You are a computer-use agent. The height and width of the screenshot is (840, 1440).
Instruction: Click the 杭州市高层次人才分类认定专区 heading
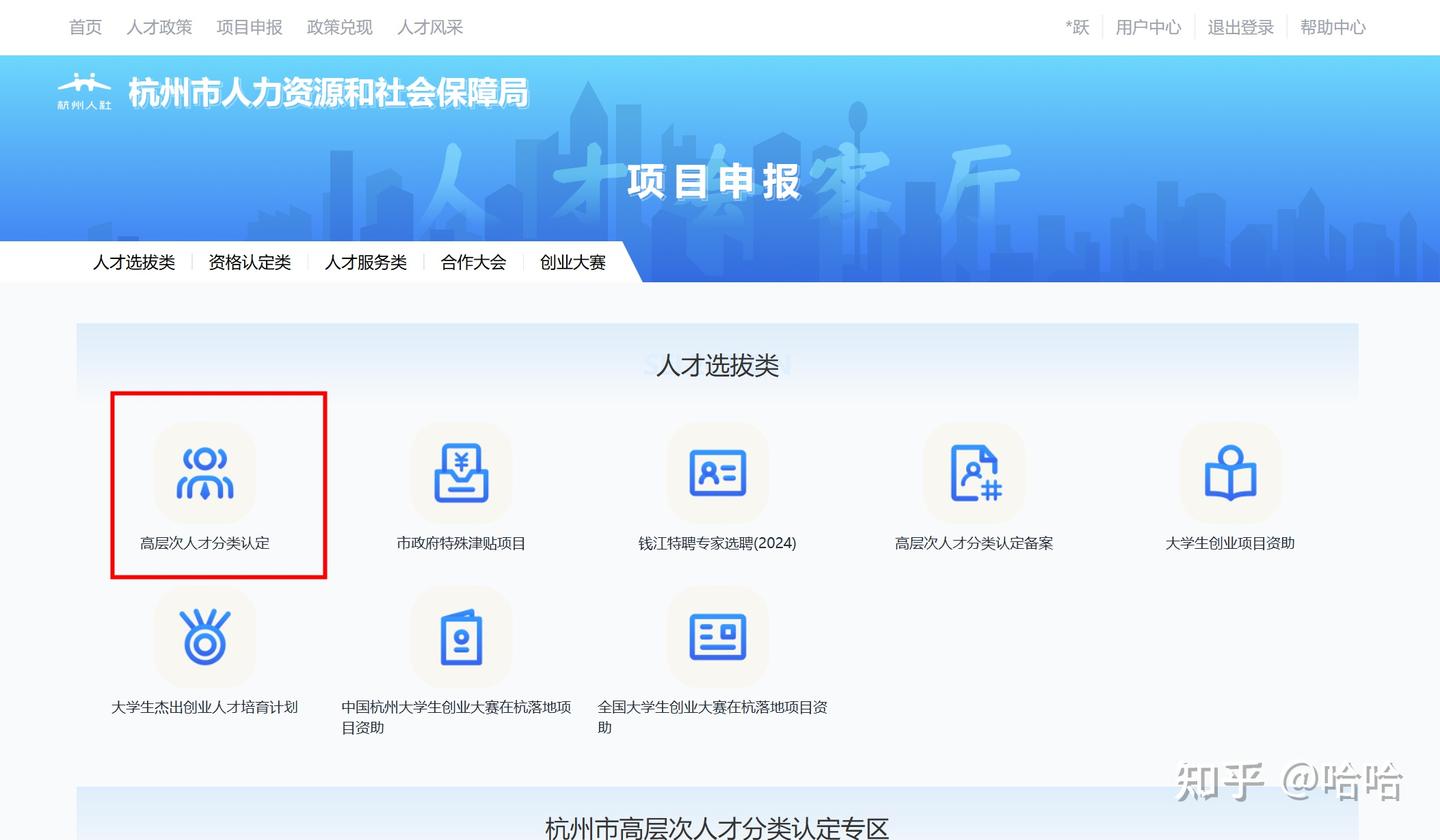717,828
